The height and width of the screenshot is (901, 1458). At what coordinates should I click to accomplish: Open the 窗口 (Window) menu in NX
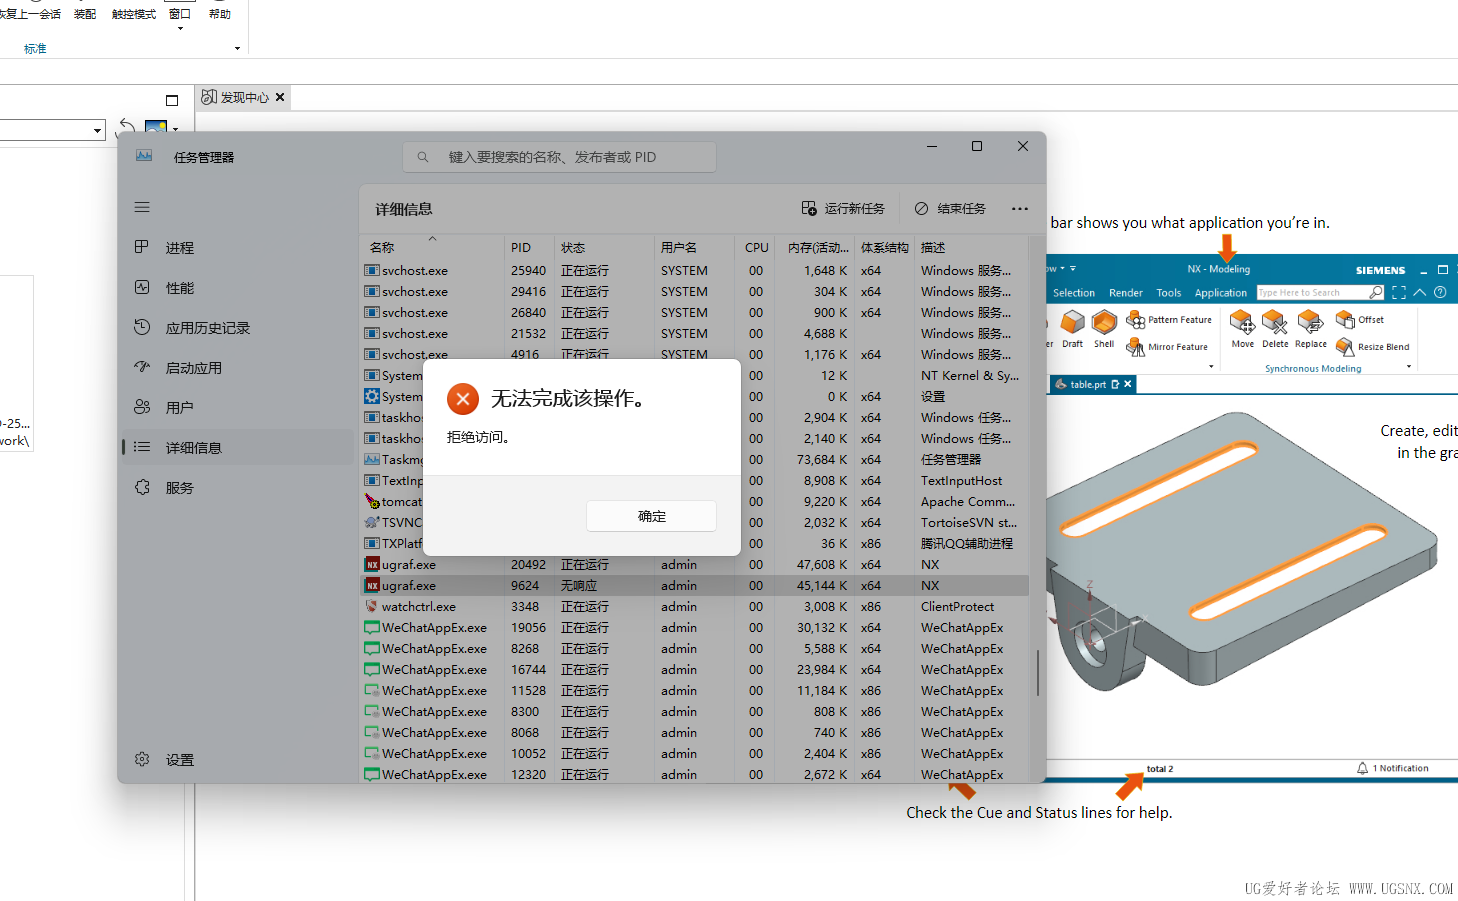tap(180, 15)
